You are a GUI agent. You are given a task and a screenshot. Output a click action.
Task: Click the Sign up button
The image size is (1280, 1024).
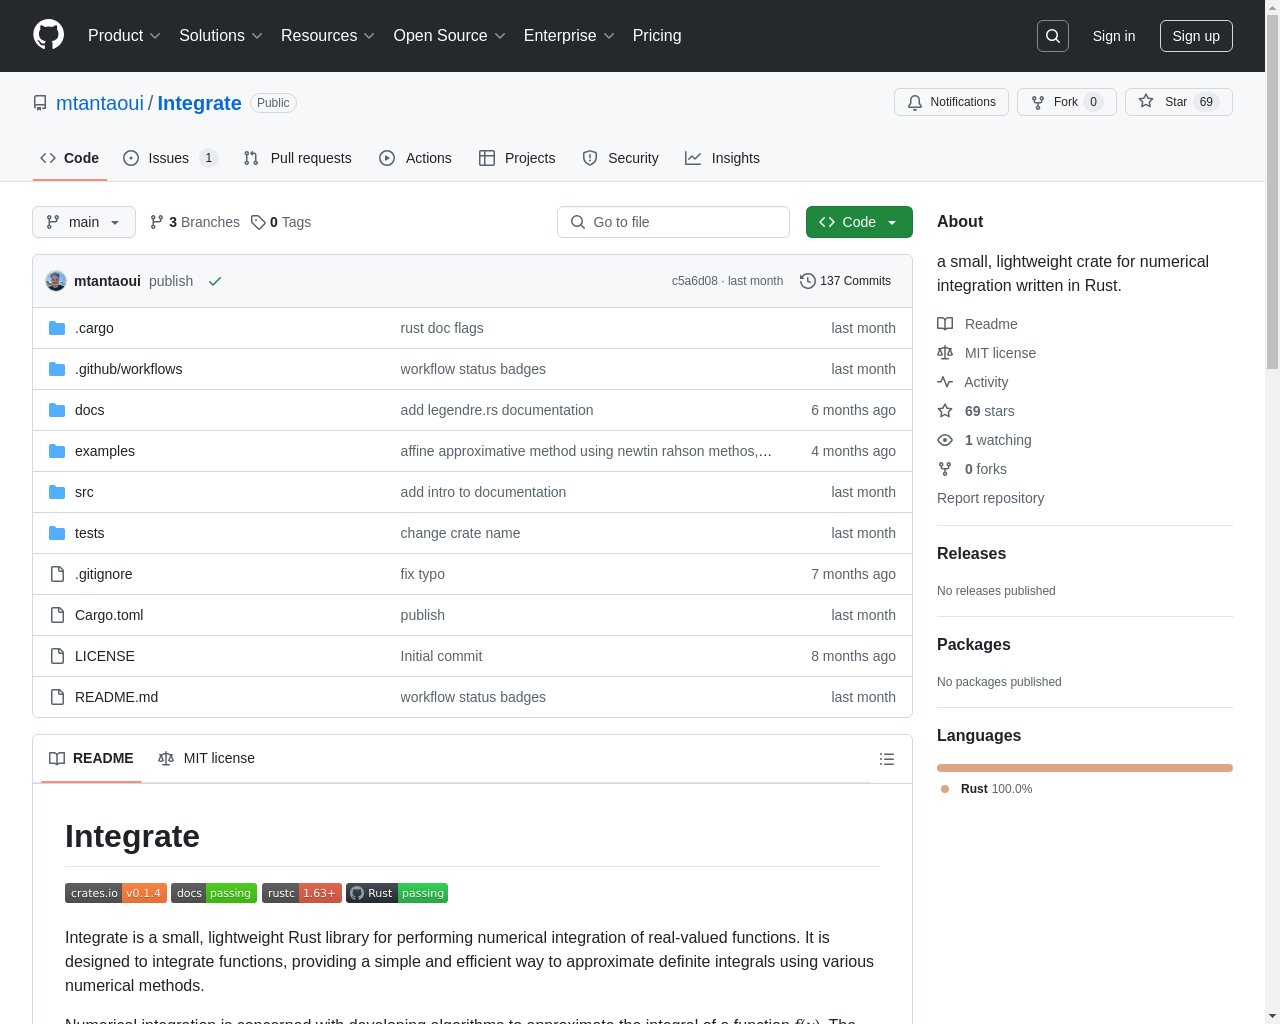(x=1196, y=36)
